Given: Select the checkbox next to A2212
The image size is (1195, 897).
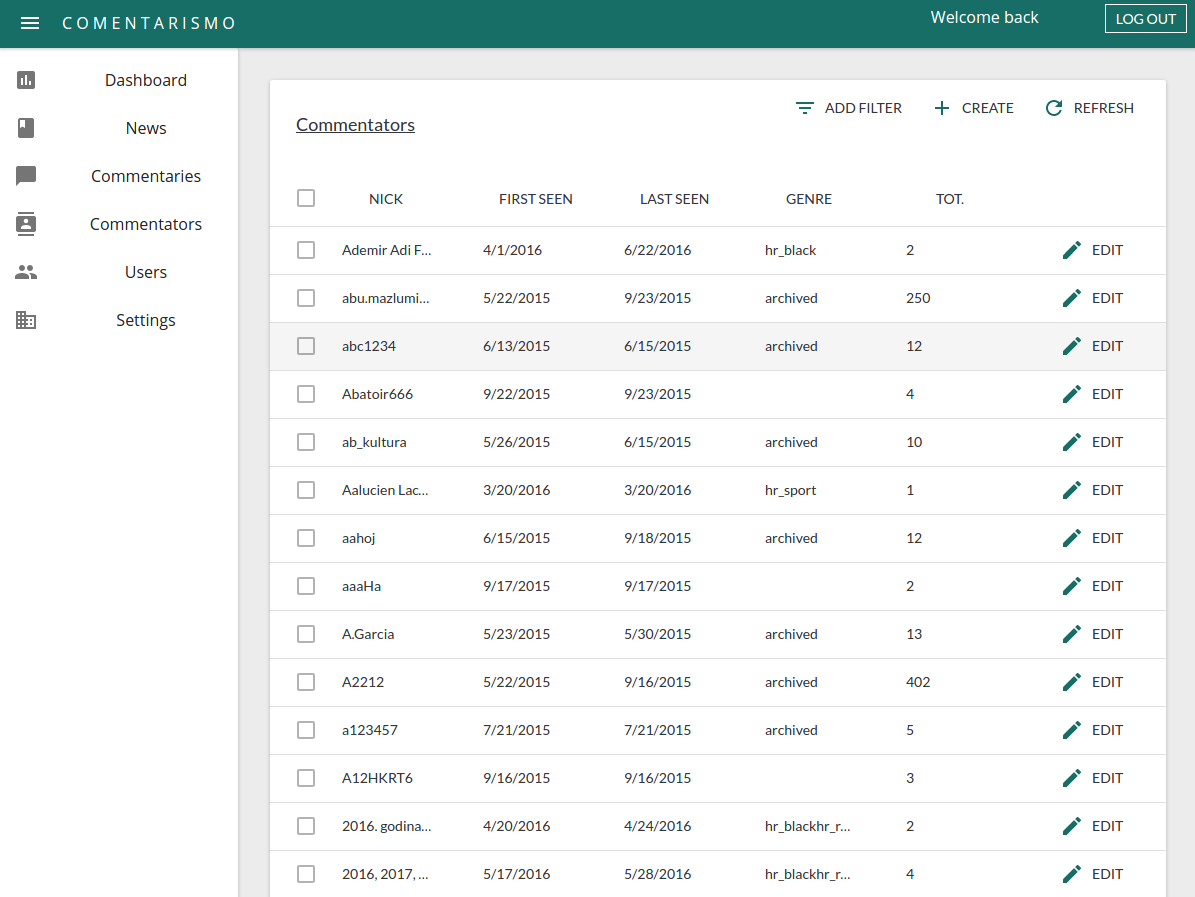Looking at the screenshot, I should pyautogui.click(x=306, y=682).
